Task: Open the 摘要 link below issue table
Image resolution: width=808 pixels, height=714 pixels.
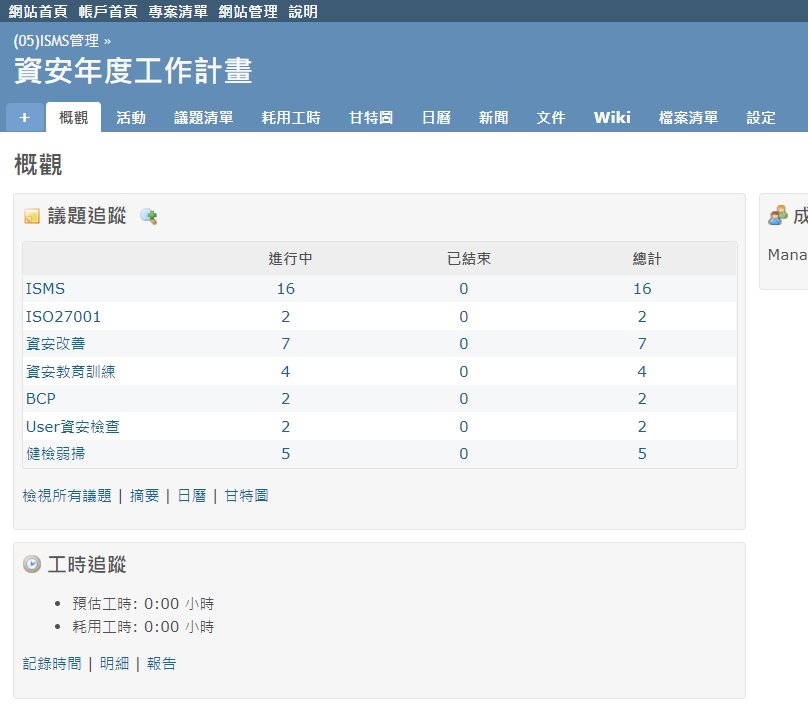Action: (144, 495)
